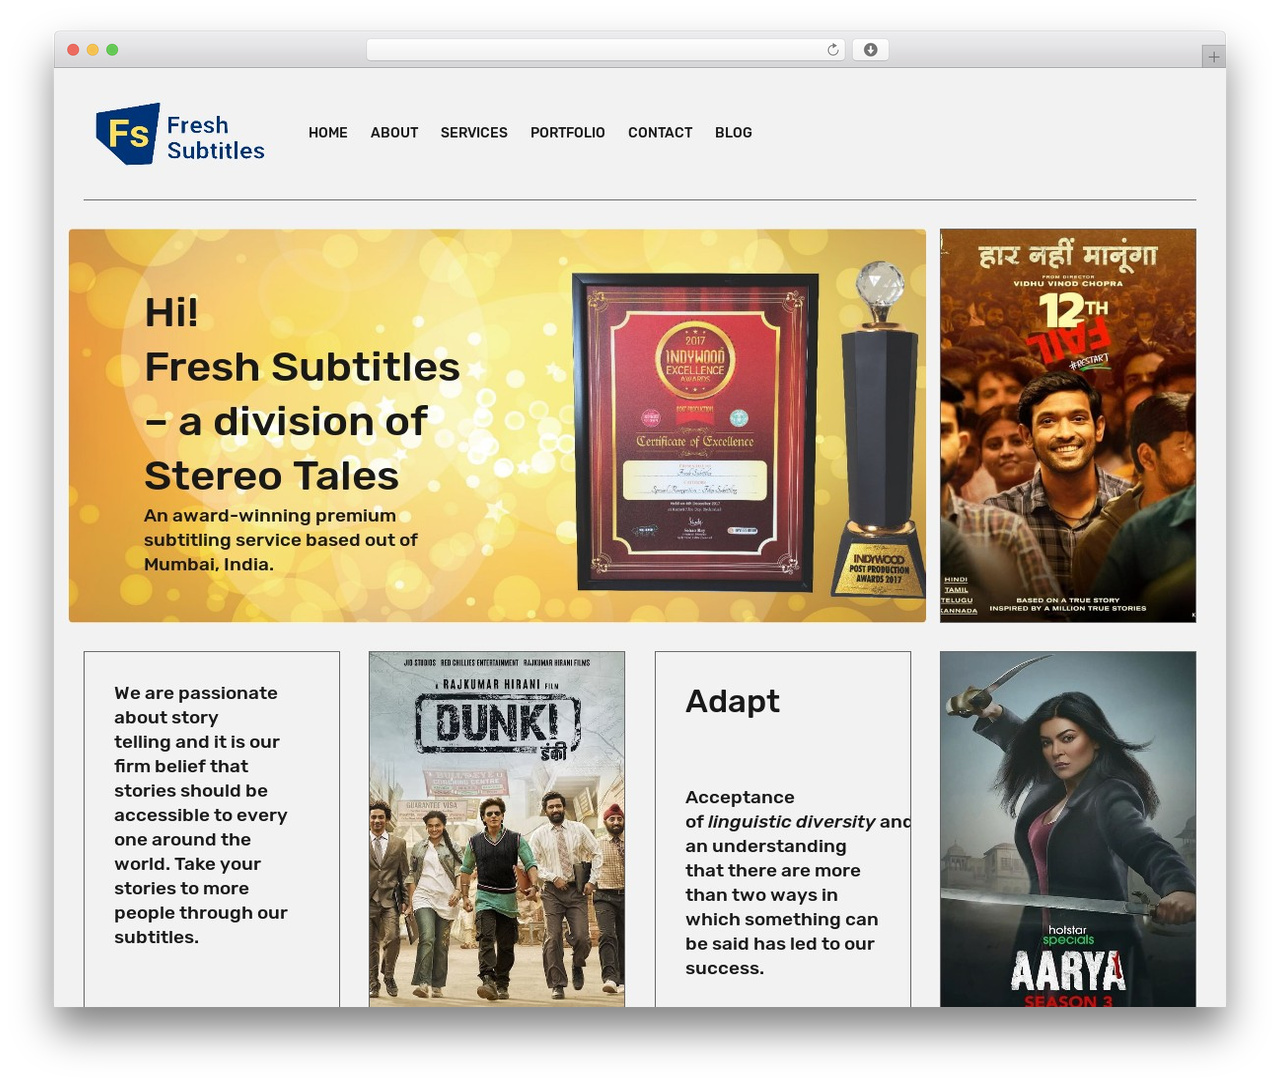
Task: Navigate to the PORTFOLIO page
Action: tap(567, 132)
